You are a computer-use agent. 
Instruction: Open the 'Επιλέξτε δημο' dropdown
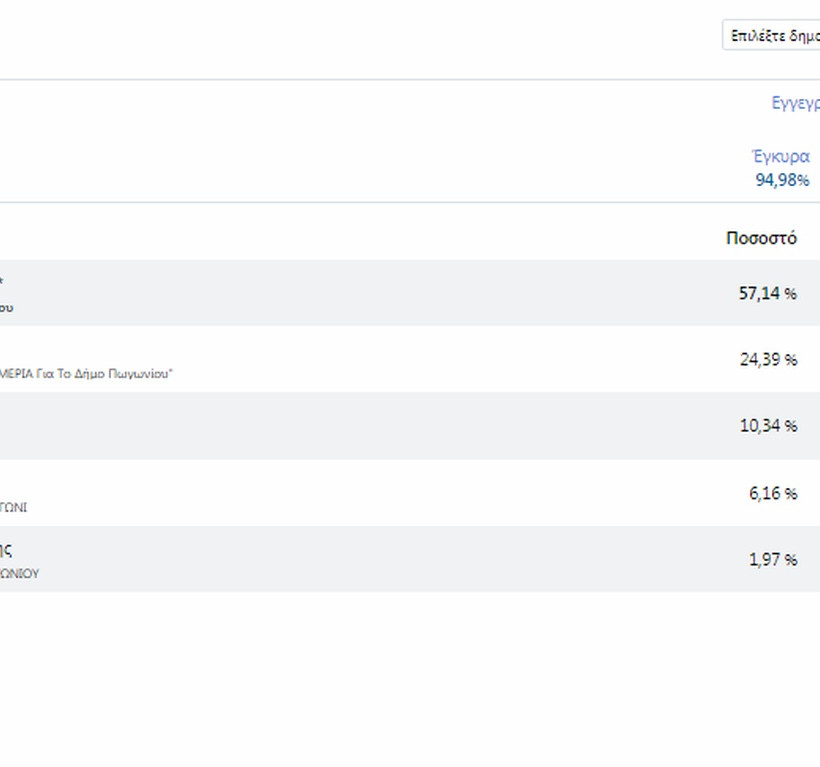[x=772, y=35]
